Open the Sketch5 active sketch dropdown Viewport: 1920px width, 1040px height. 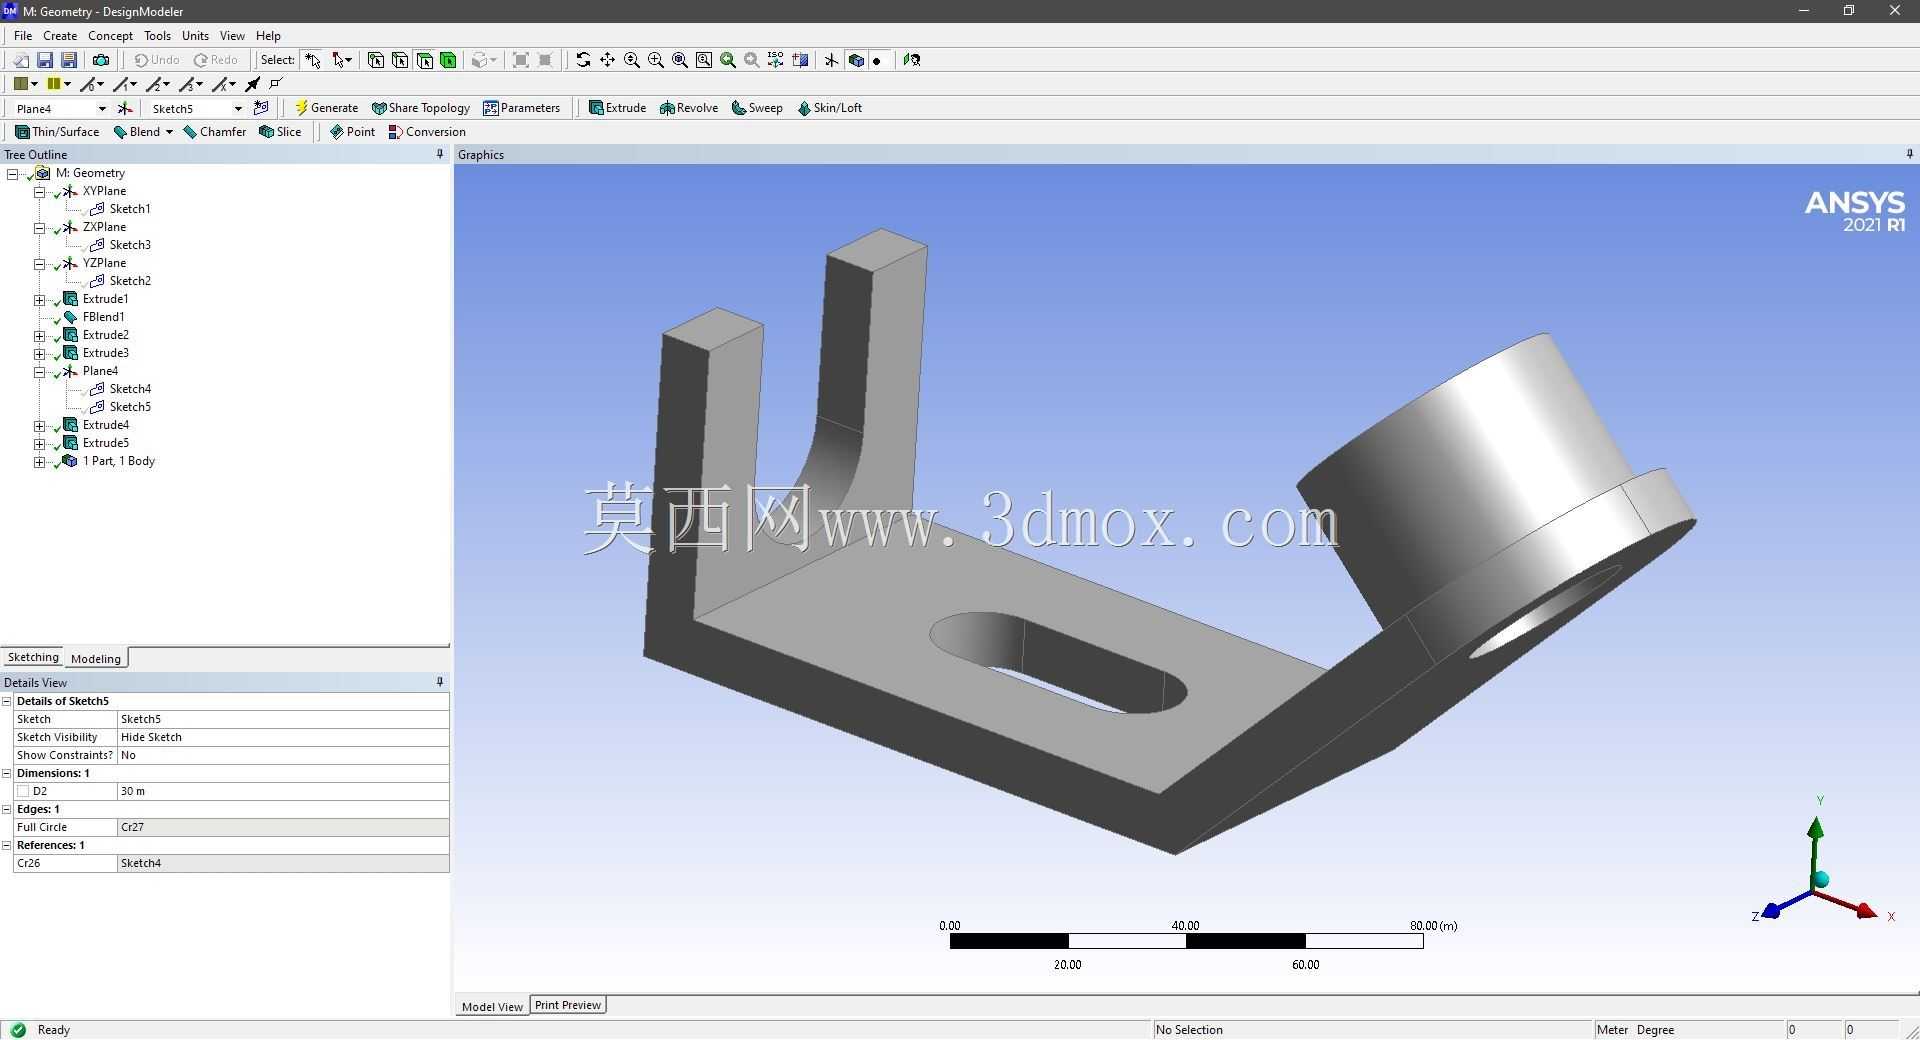[x=238, y=109]
